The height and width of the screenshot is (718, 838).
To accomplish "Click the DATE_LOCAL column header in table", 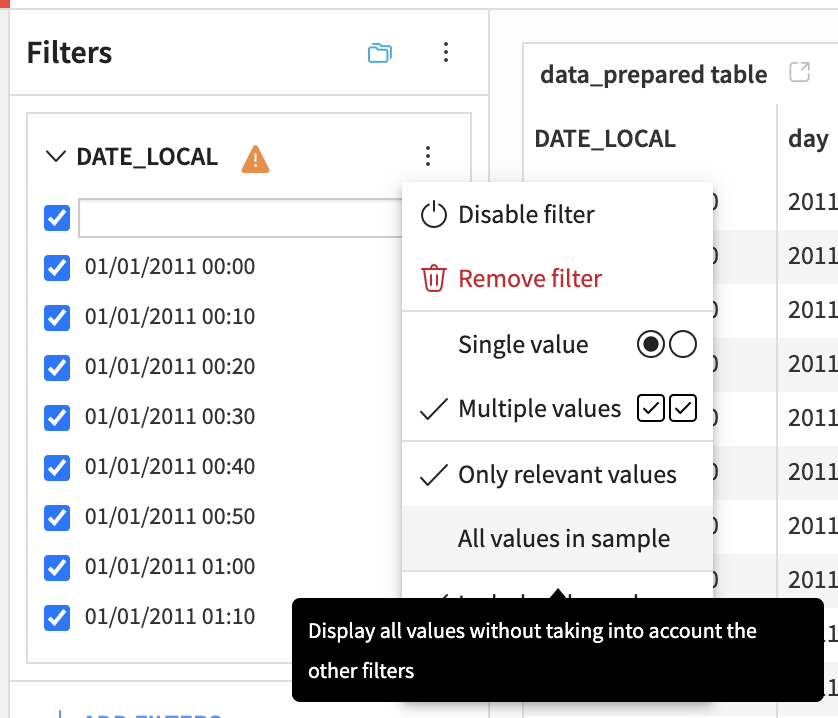I will [x=605, y=139].
